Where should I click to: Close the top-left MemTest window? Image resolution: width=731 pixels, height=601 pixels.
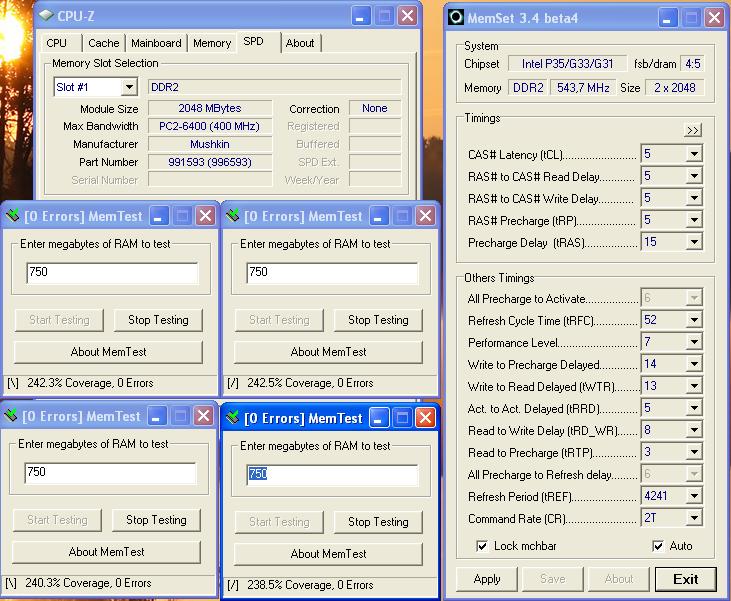click(x=205, y=216)
